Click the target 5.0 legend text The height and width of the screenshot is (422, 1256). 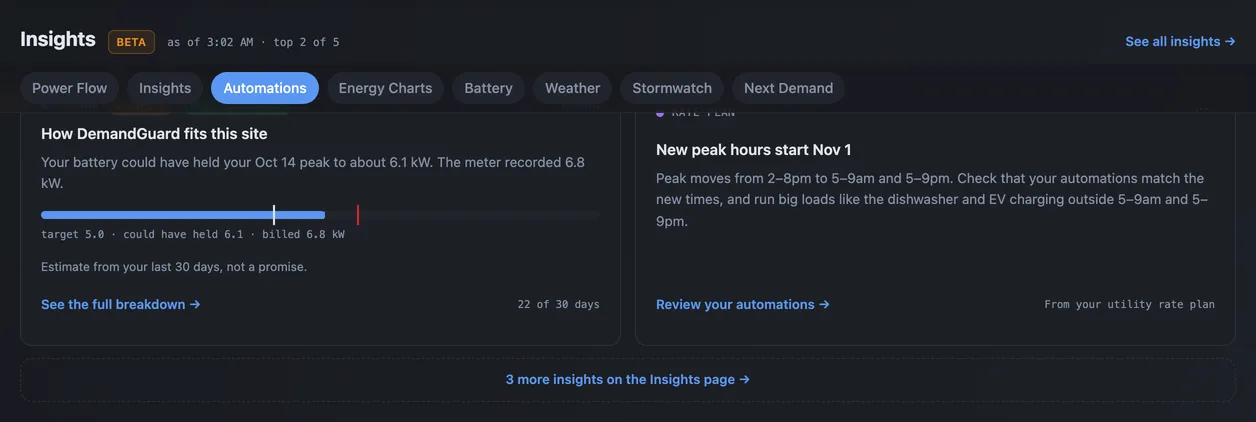73,234
